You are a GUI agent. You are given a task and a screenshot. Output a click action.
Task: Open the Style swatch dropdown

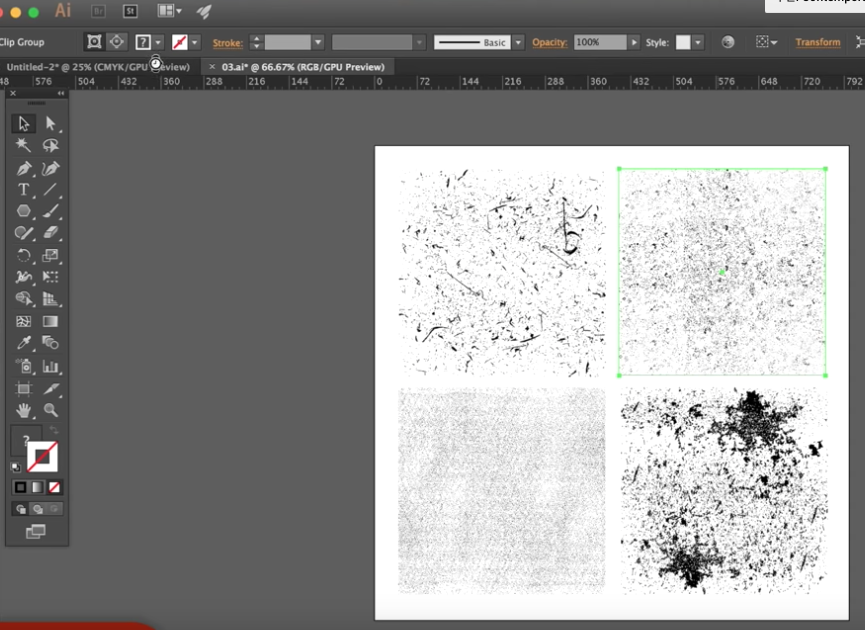click(x=698, y=43)
